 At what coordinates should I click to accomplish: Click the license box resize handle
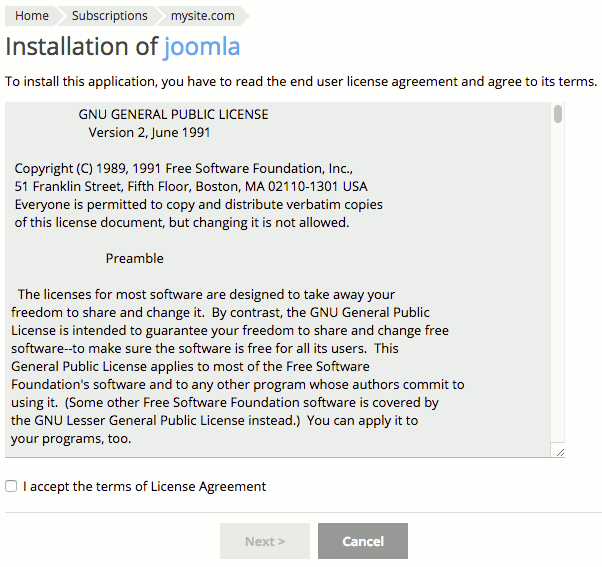click(559, 452)
